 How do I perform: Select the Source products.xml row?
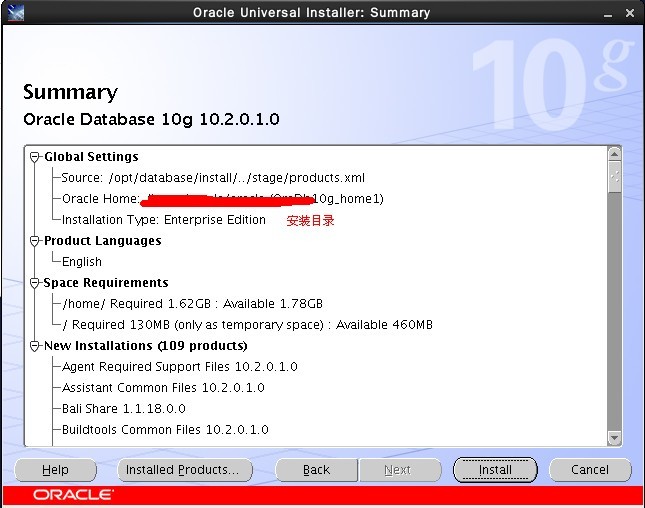(x=213, y=178)
